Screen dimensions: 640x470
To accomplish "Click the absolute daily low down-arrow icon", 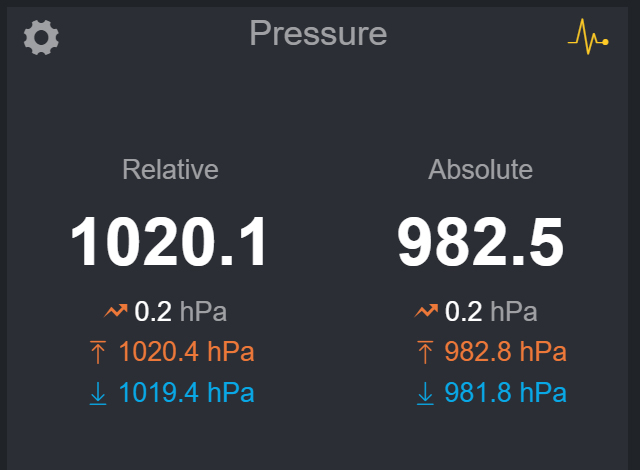I will (425, 393).
